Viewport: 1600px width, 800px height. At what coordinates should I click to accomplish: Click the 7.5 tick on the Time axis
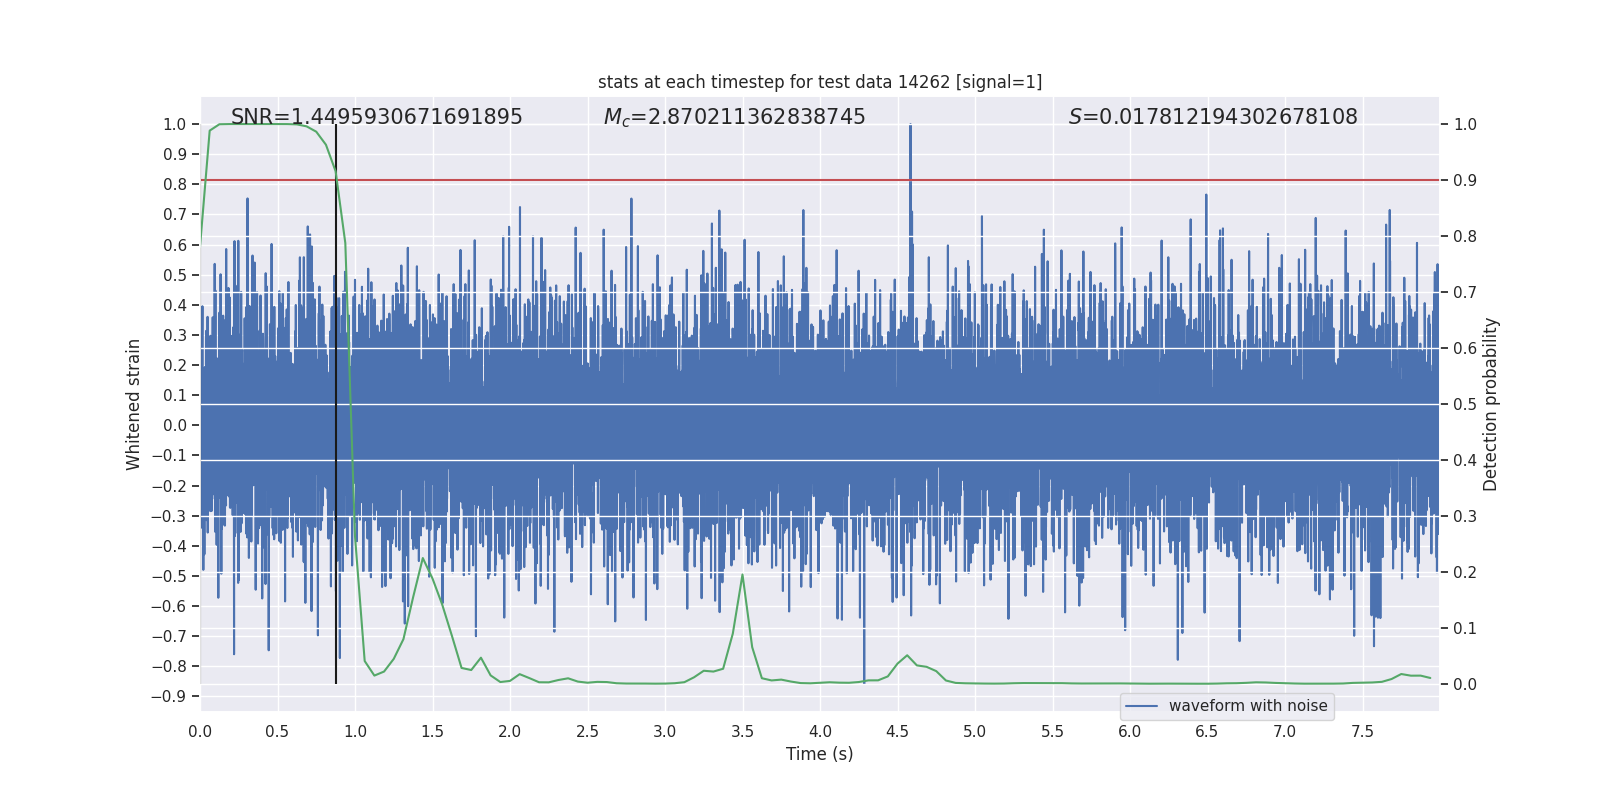pyautogui.click(x=1362, y=732)
